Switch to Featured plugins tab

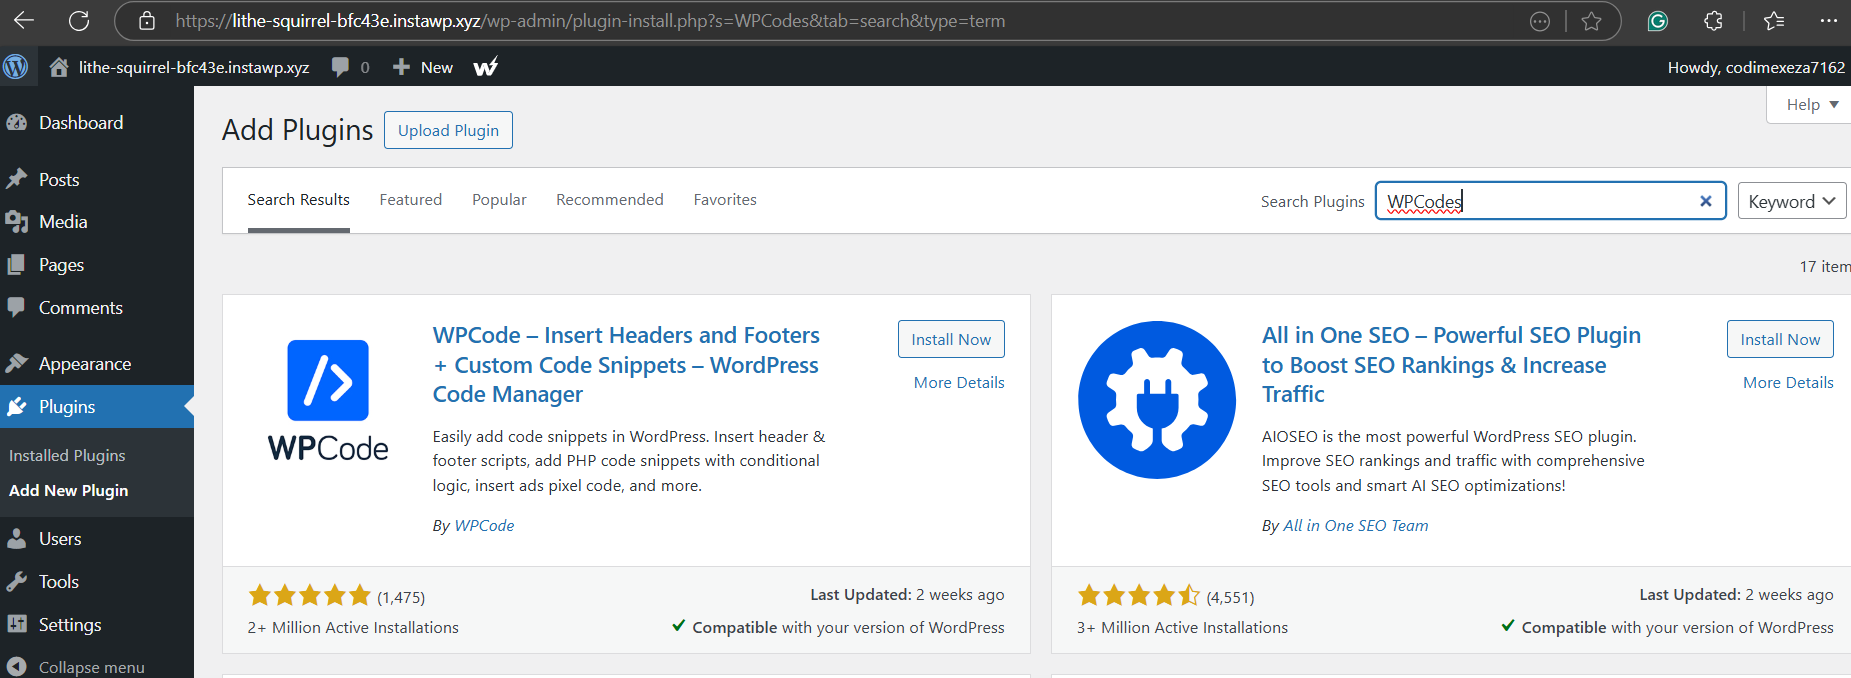click(x=411, y=200)
